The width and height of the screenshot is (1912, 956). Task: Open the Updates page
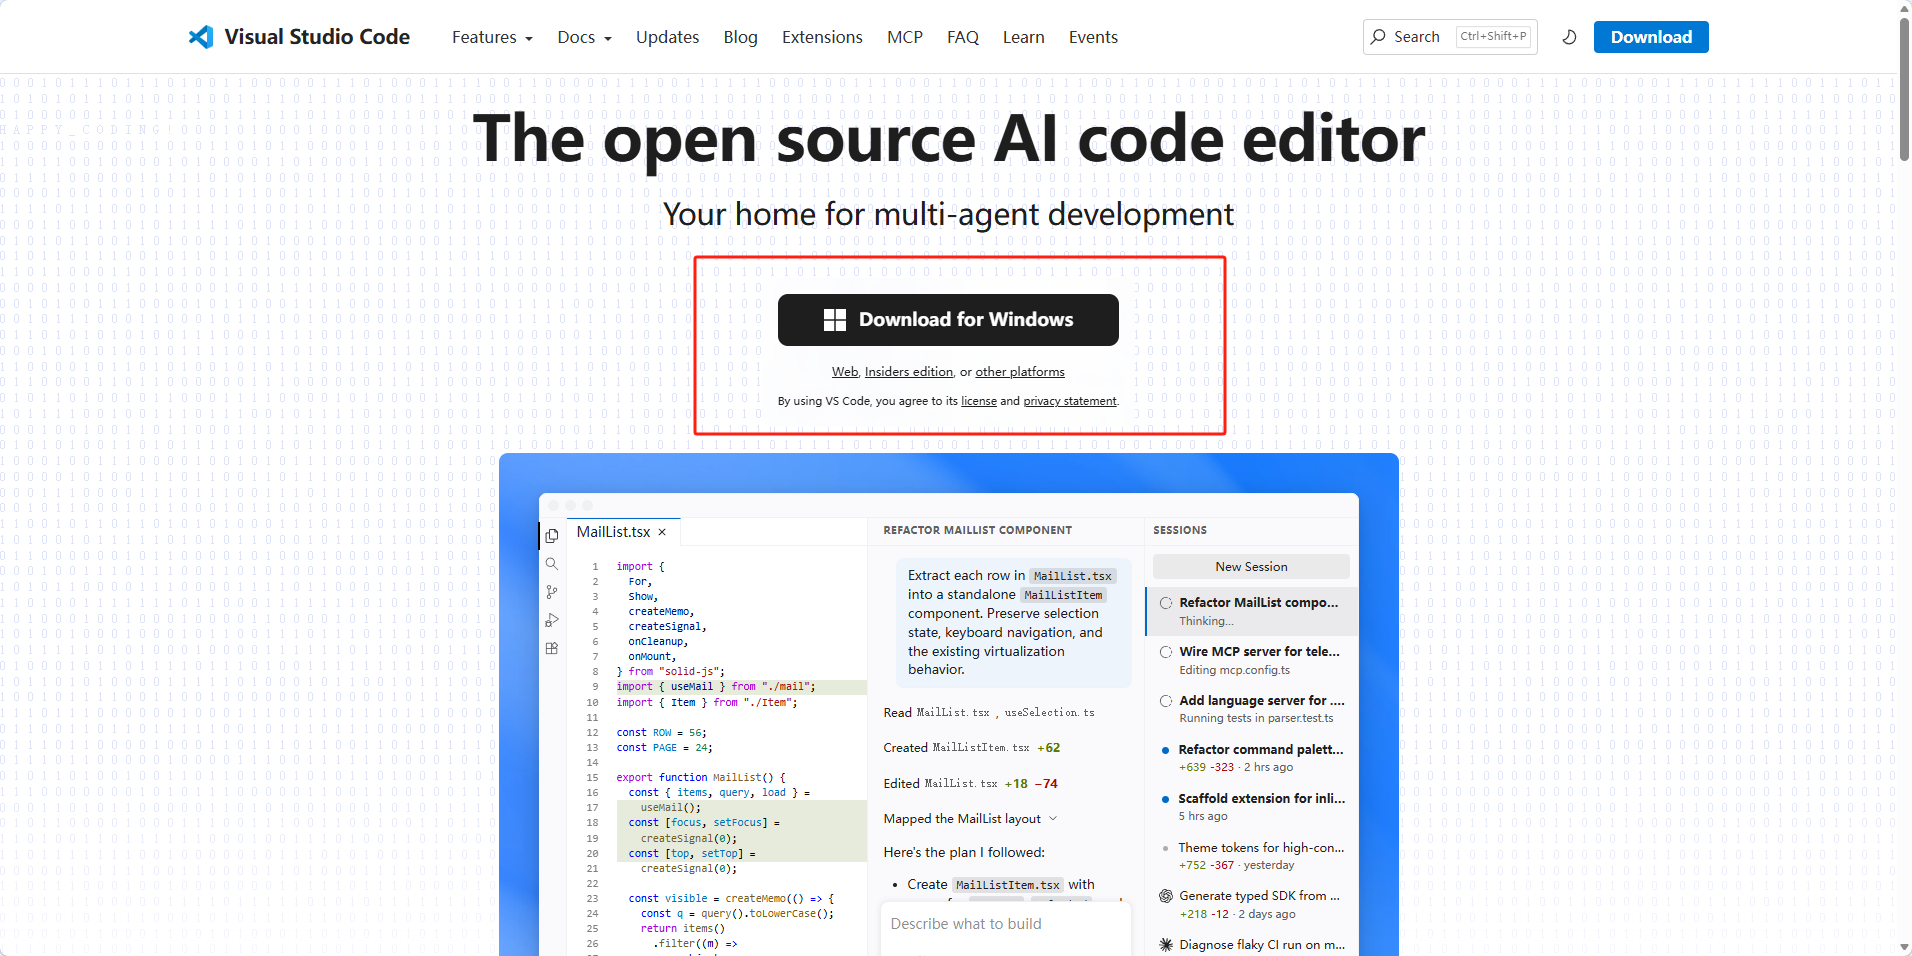click(667, 37)
